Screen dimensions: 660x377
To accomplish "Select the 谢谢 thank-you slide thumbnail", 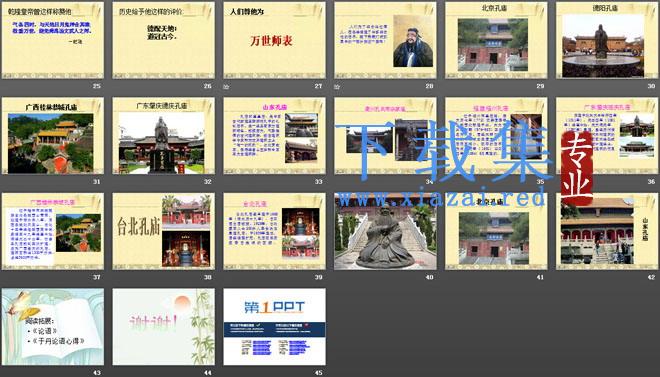I will click(164, 327).
